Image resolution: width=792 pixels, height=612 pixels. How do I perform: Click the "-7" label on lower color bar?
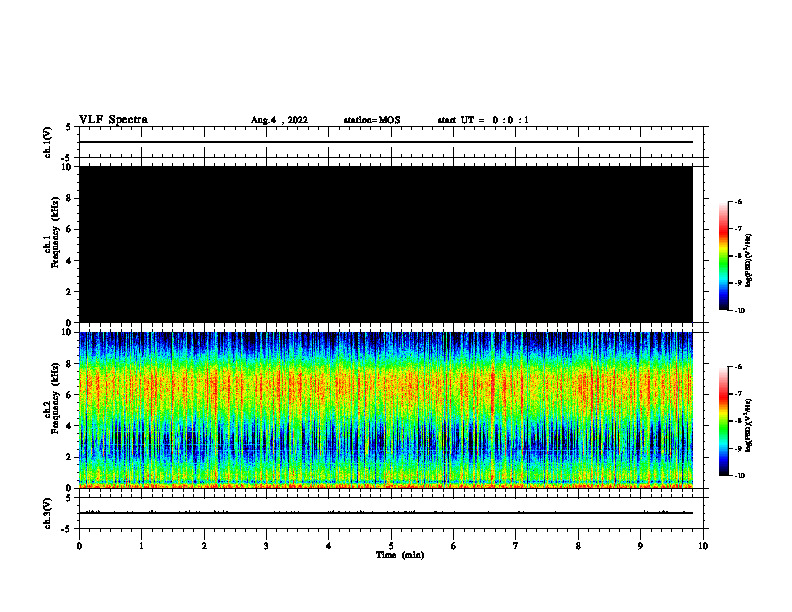click(x=739, y=394)
